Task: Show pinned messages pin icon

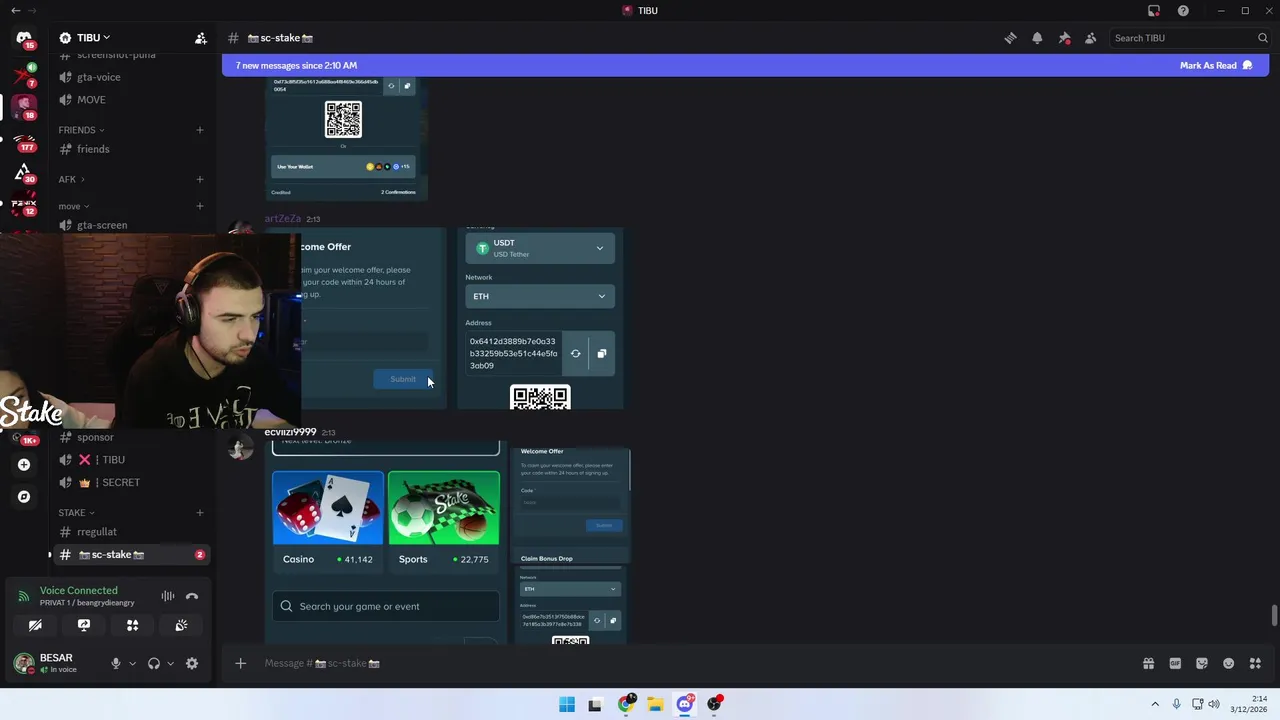Action: pos(1064,38)
